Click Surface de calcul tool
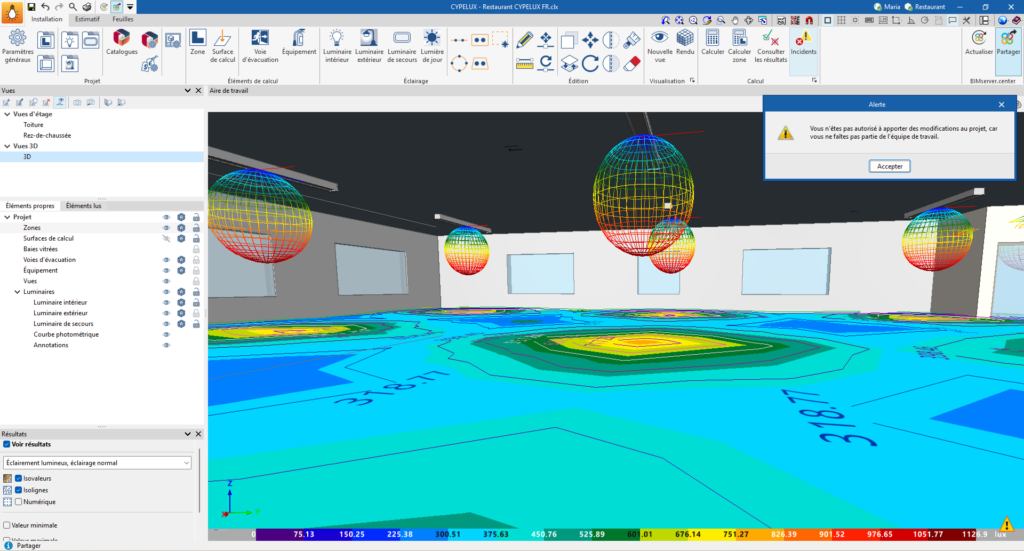This screenshot has width=1024, height=551. coord(224,44)
